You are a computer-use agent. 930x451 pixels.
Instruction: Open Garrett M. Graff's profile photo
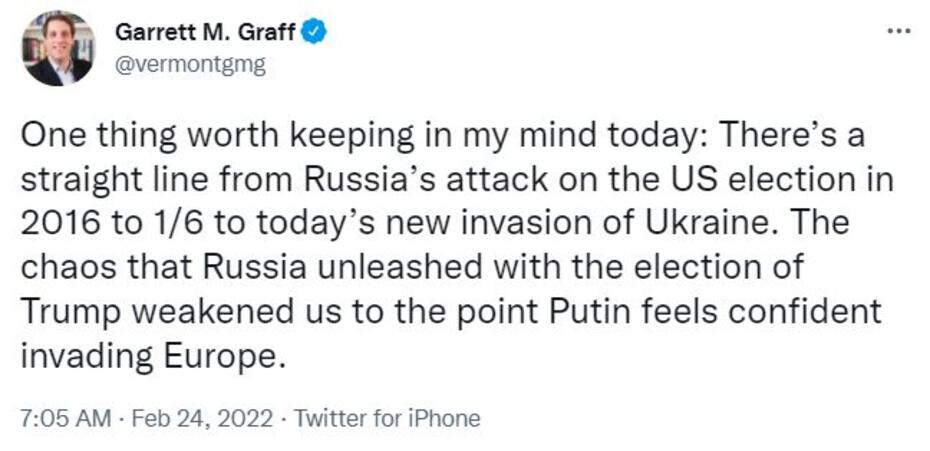pyautogui.click(x=59, y=48)
